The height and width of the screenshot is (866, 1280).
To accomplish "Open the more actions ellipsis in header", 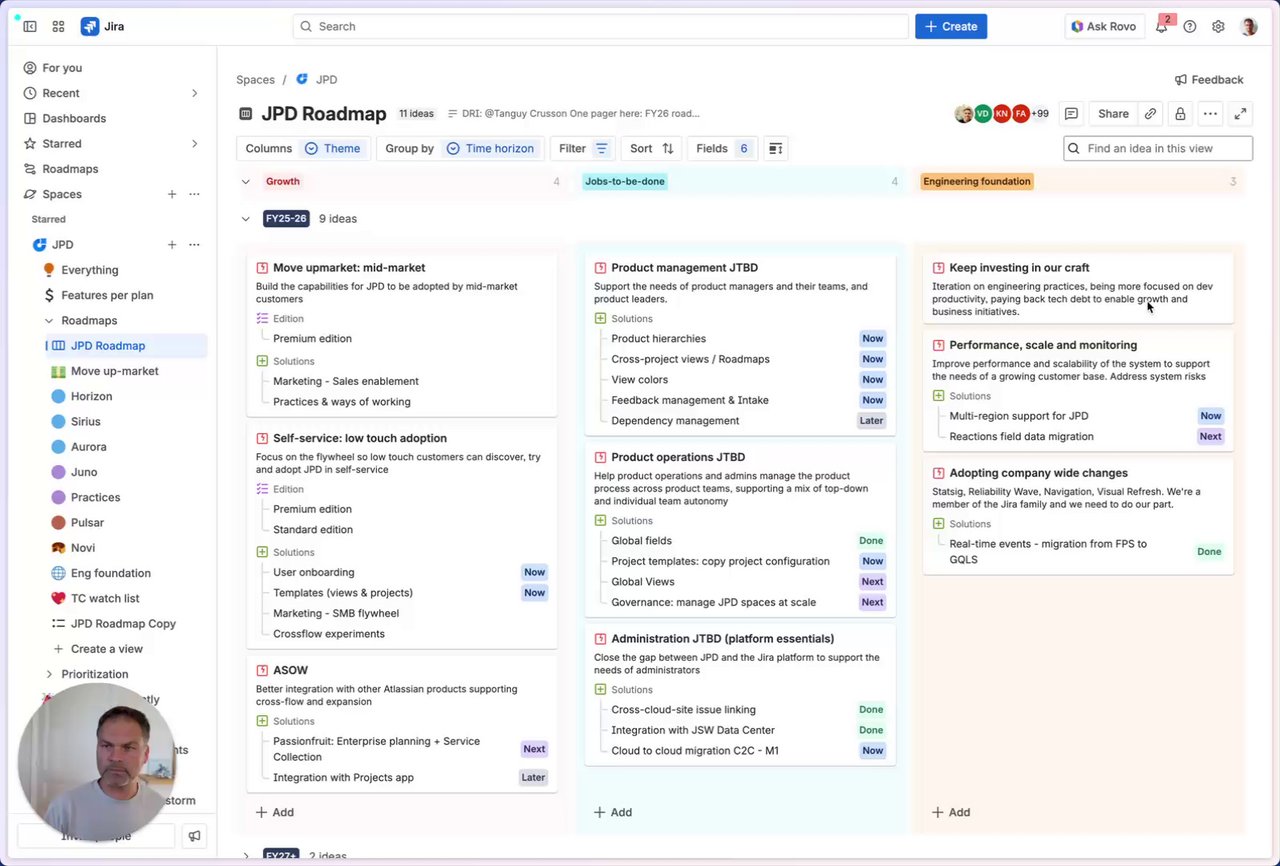I will point(1210,114).
